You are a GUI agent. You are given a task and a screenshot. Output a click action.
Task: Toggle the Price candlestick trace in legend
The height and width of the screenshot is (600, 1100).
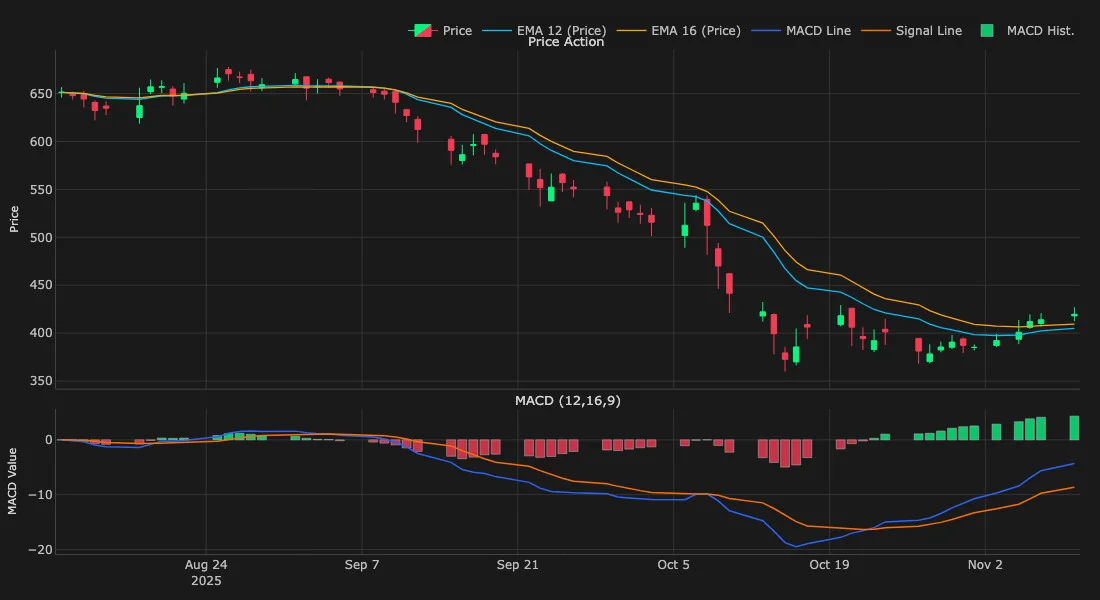click(440, 31)
